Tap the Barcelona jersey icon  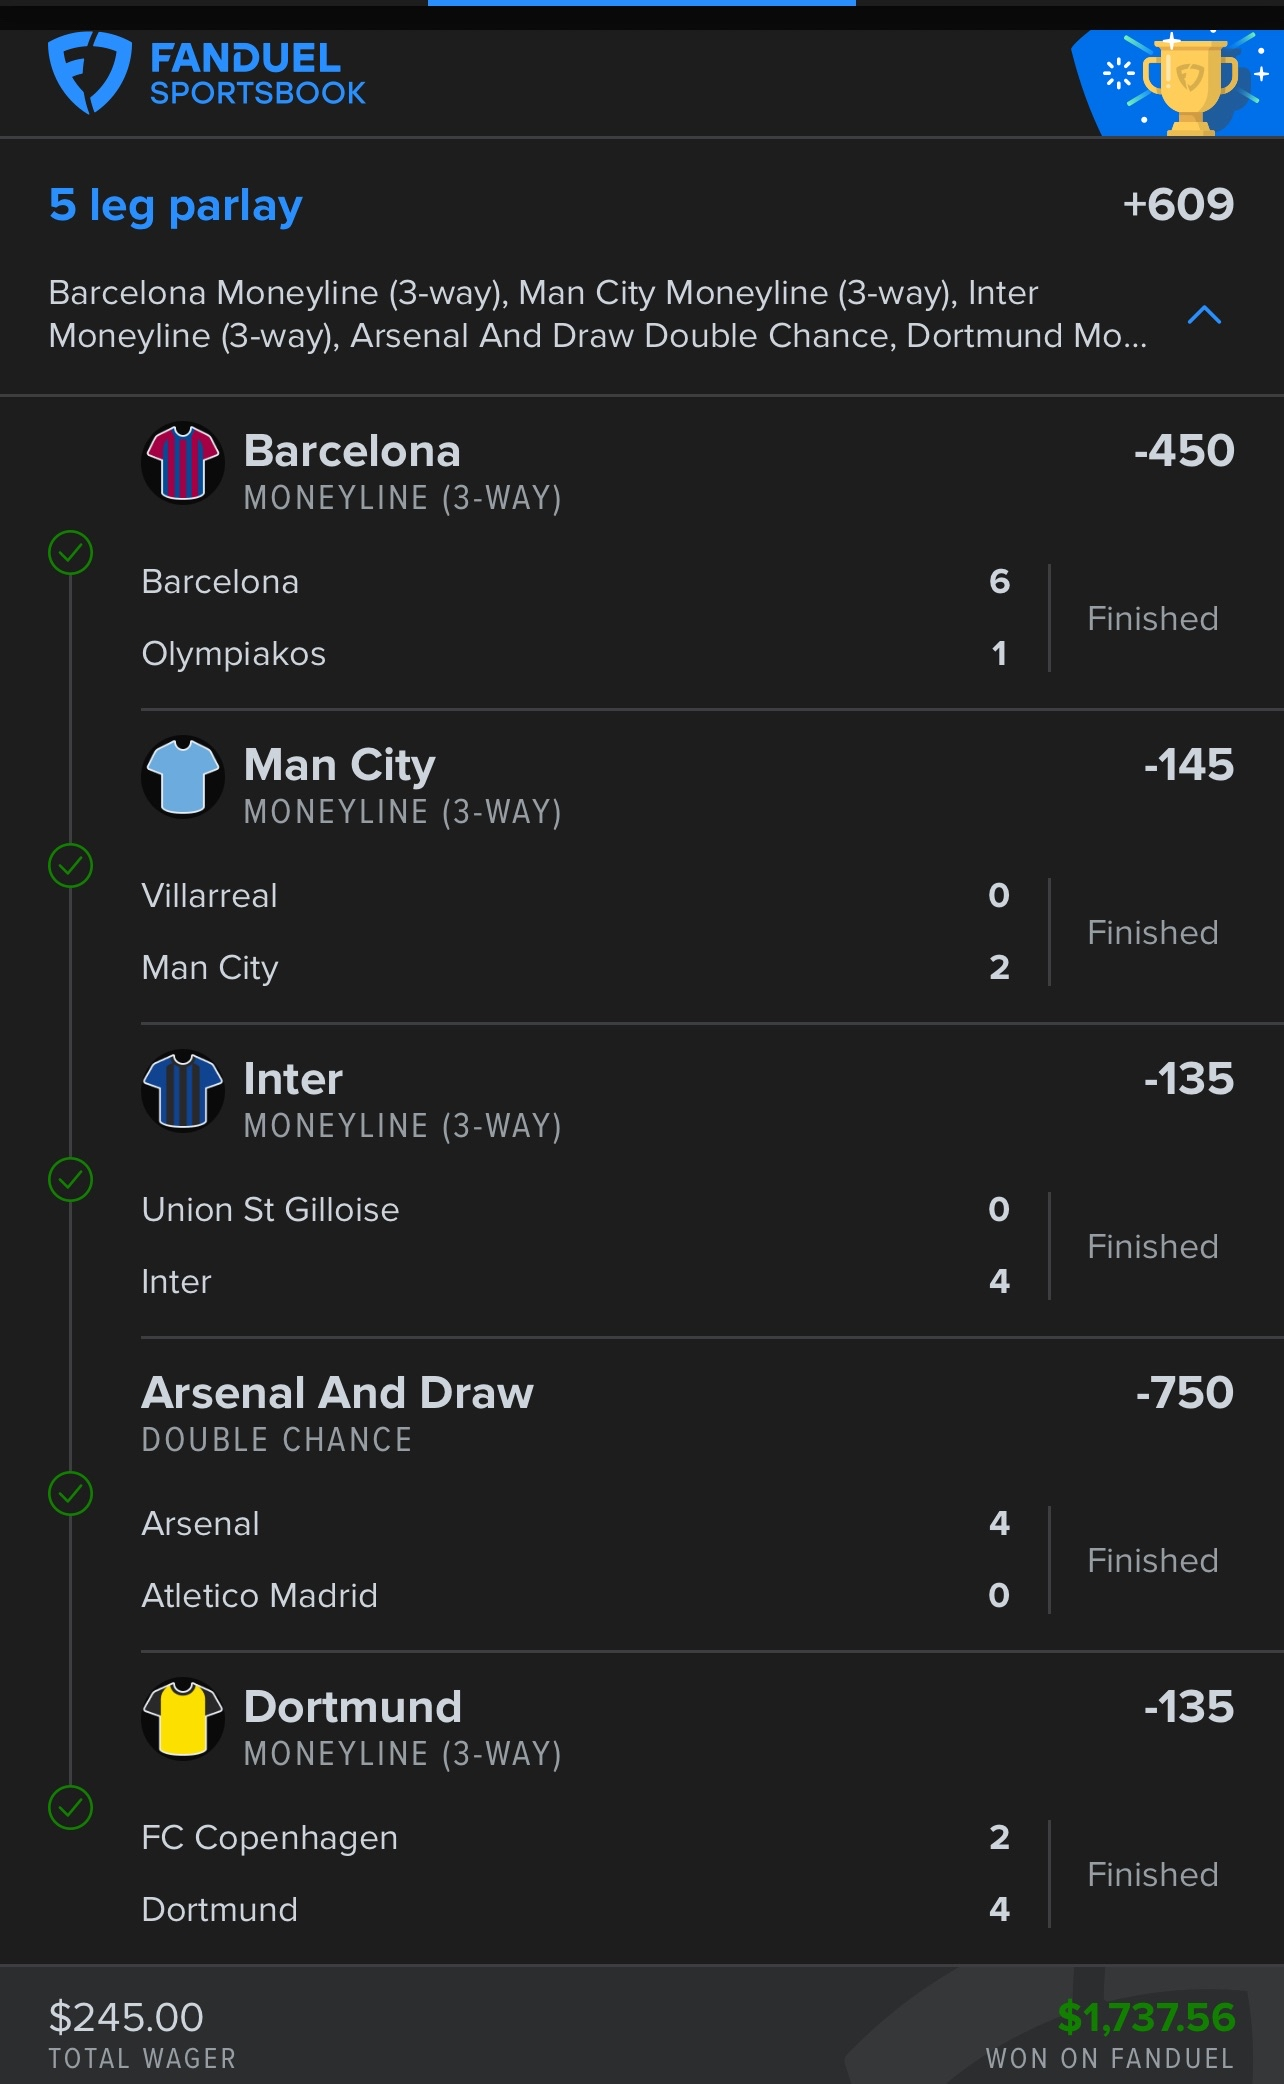click(182, 463)
